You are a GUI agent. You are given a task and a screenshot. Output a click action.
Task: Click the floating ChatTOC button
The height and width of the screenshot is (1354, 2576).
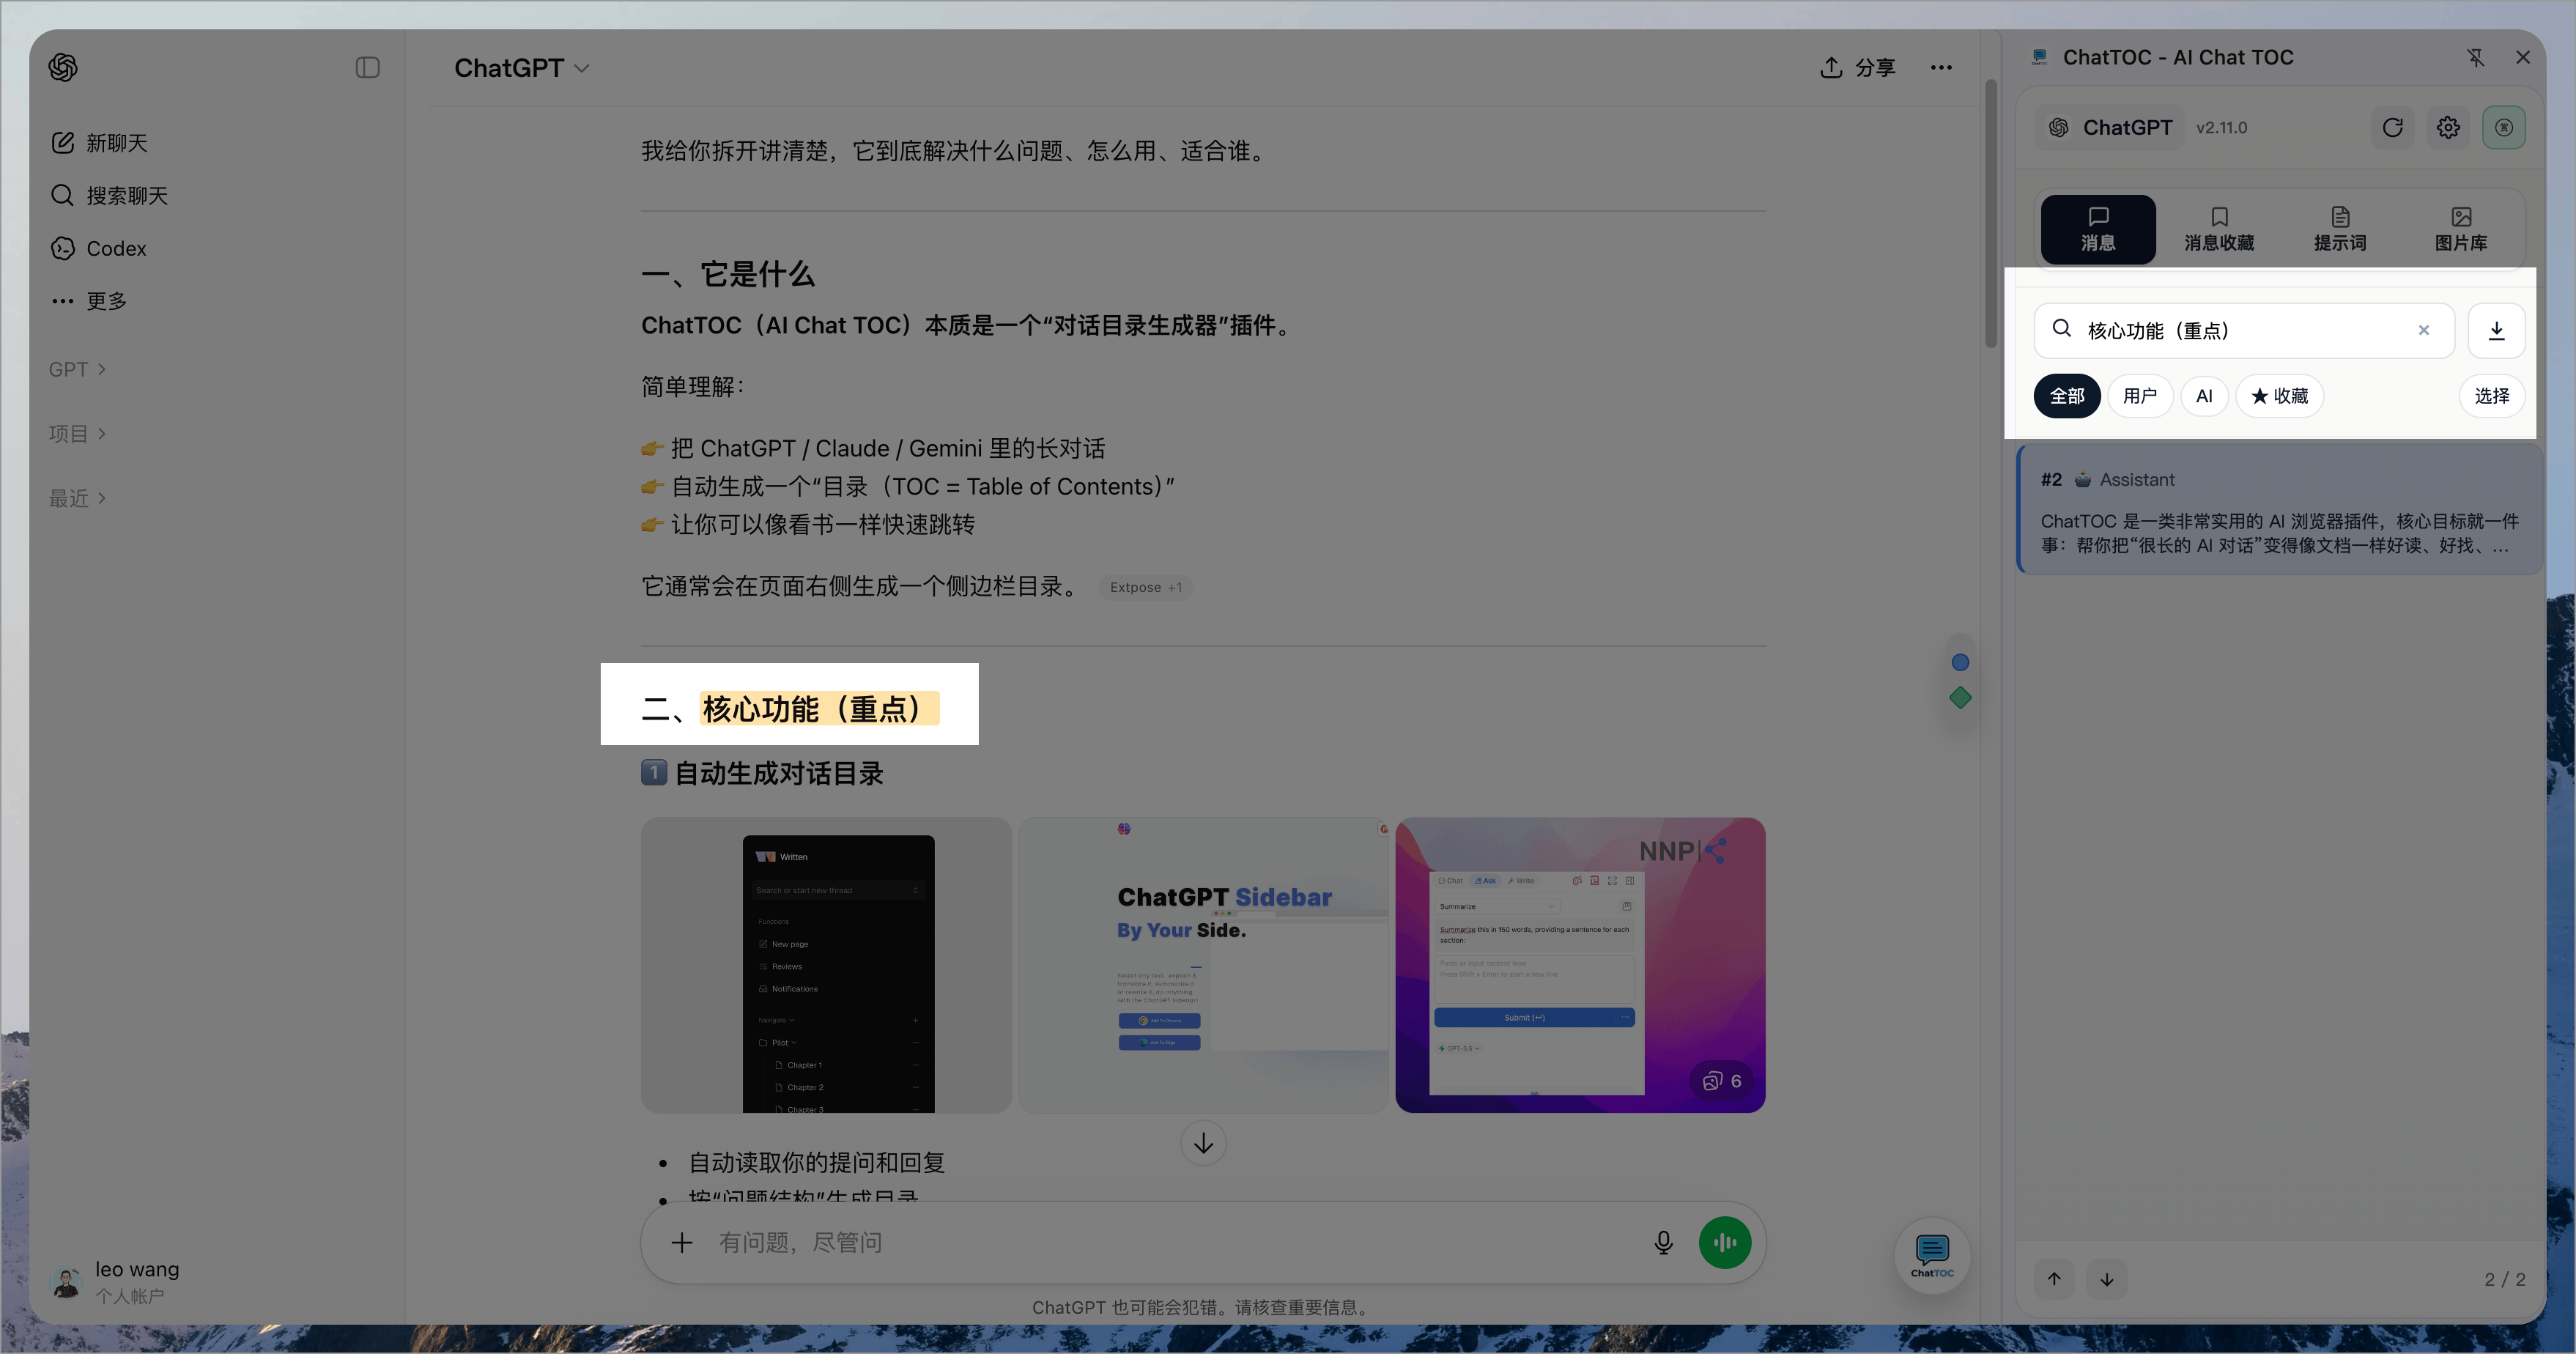[x=1932, y=1255]
